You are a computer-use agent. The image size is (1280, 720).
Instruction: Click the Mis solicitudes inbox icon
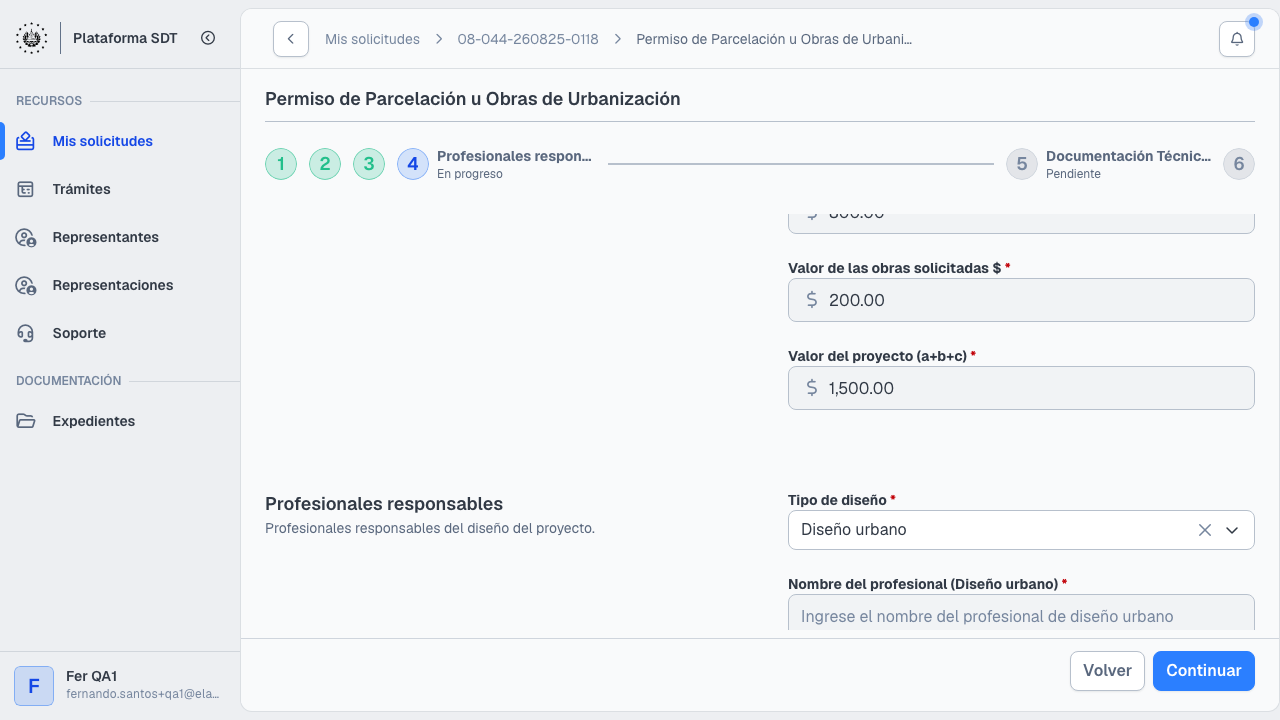[x=26, y=141]
